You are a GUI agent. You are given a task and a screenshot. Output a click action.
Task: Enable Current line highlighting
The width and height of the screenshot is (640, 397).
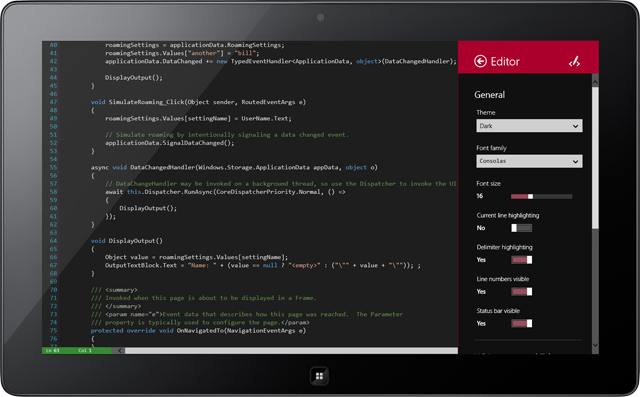pos(522,228)
